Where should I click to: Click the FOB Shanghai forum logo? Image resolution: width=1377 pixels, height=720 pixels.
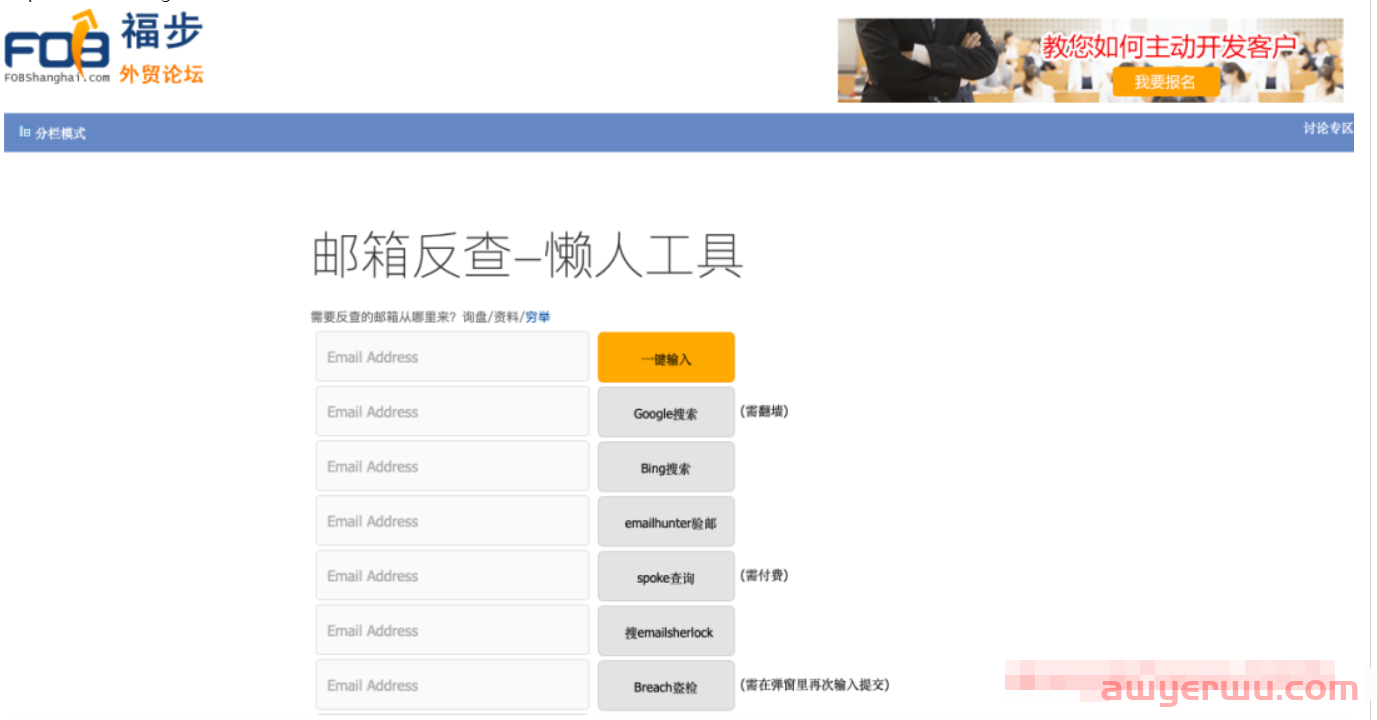pyautogui.click(x=104, y=48)
